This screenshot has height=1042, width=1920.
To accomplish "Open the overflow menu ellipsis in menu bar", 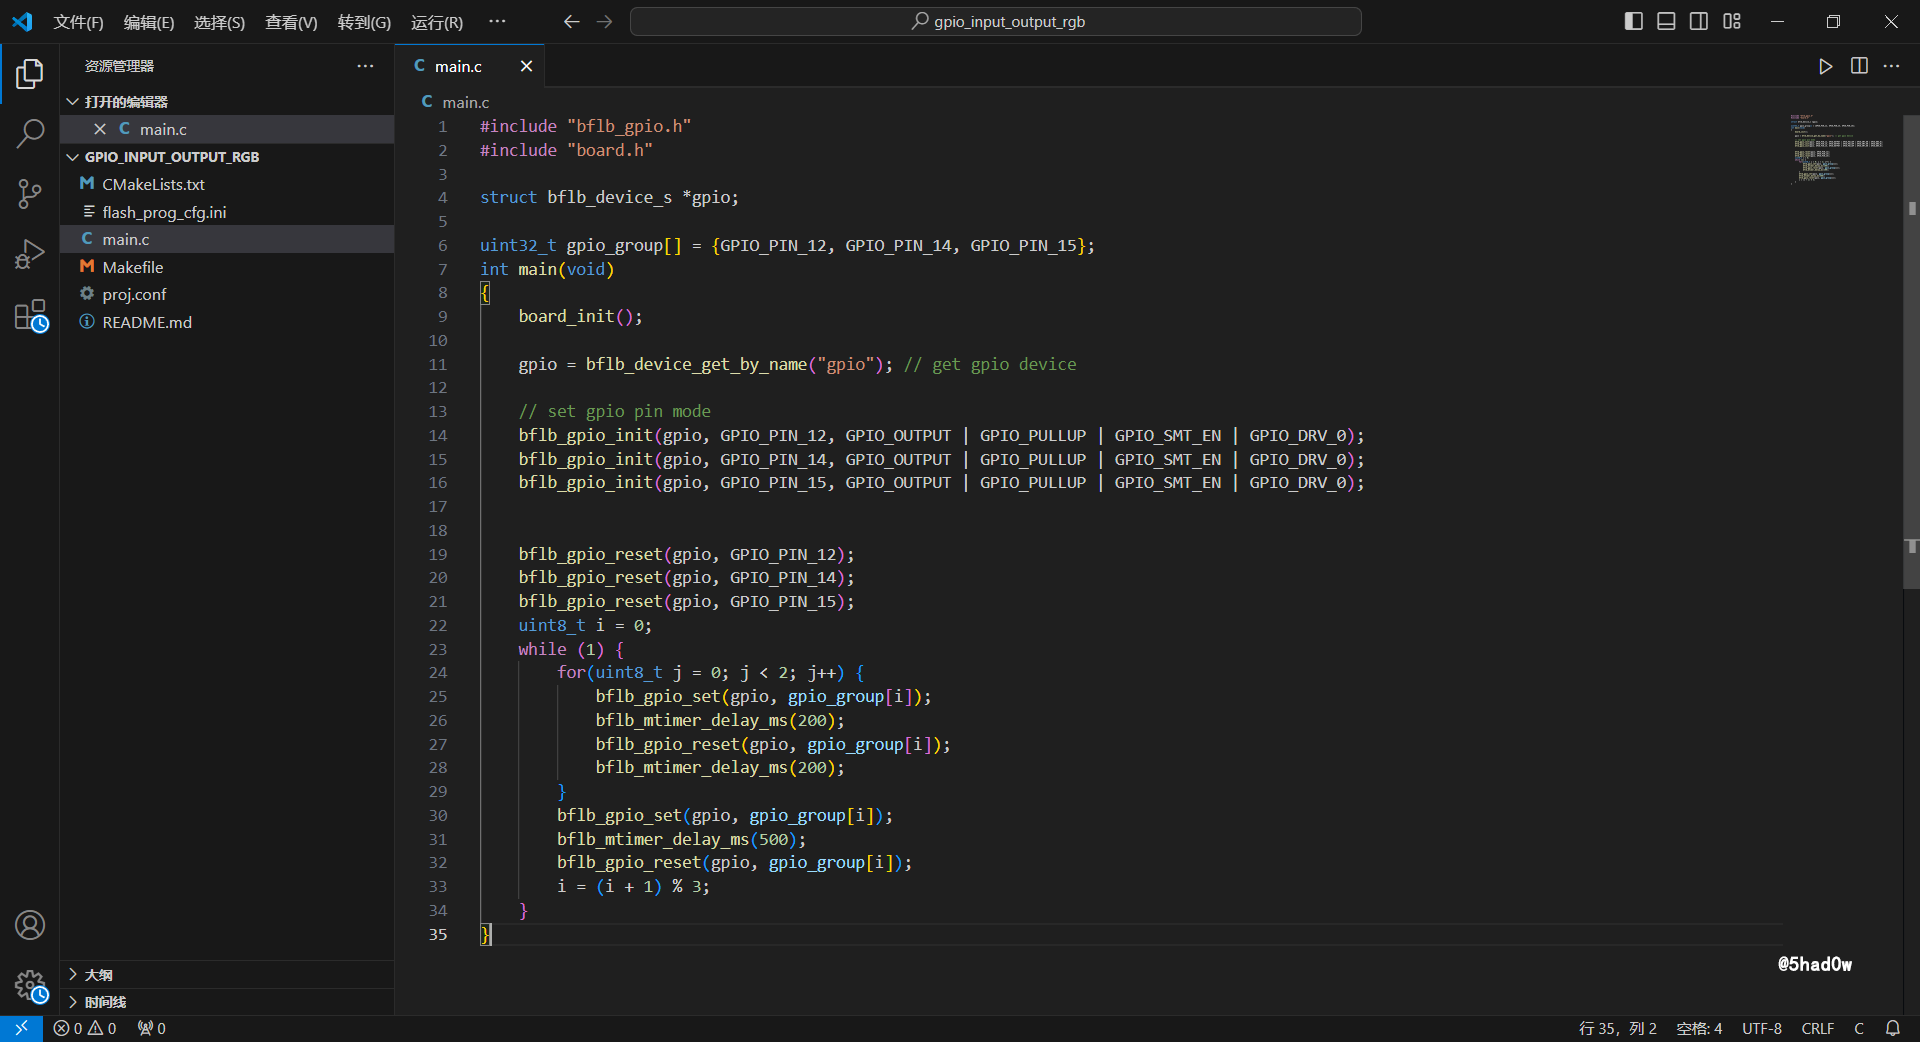I will (497, 22).
